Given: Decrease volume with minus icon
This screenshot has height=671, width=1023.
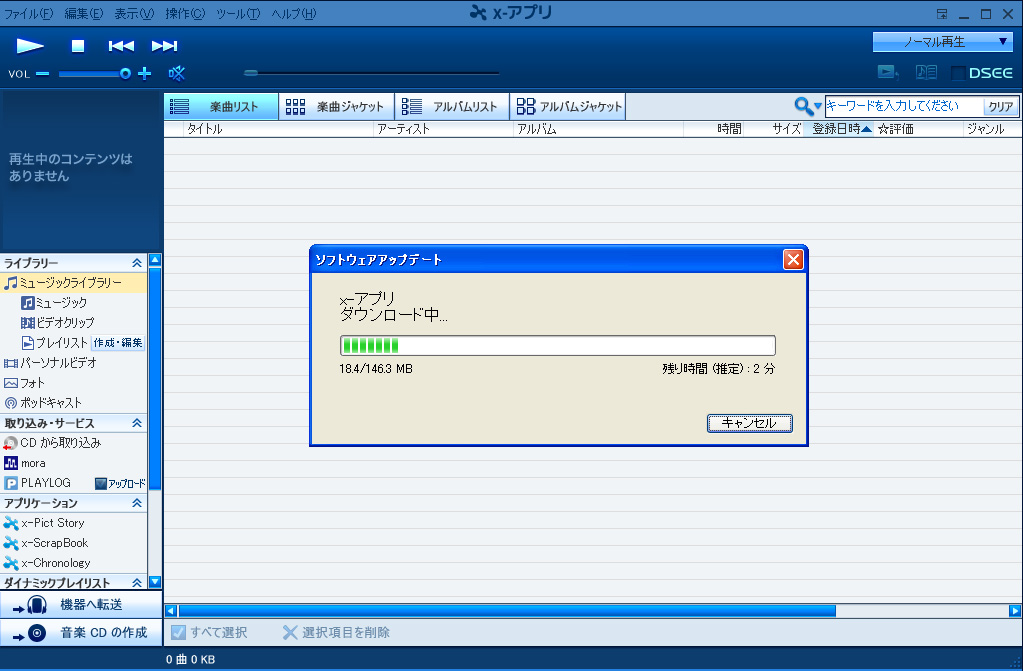Looking at the screenshot, I should (42, 74).
